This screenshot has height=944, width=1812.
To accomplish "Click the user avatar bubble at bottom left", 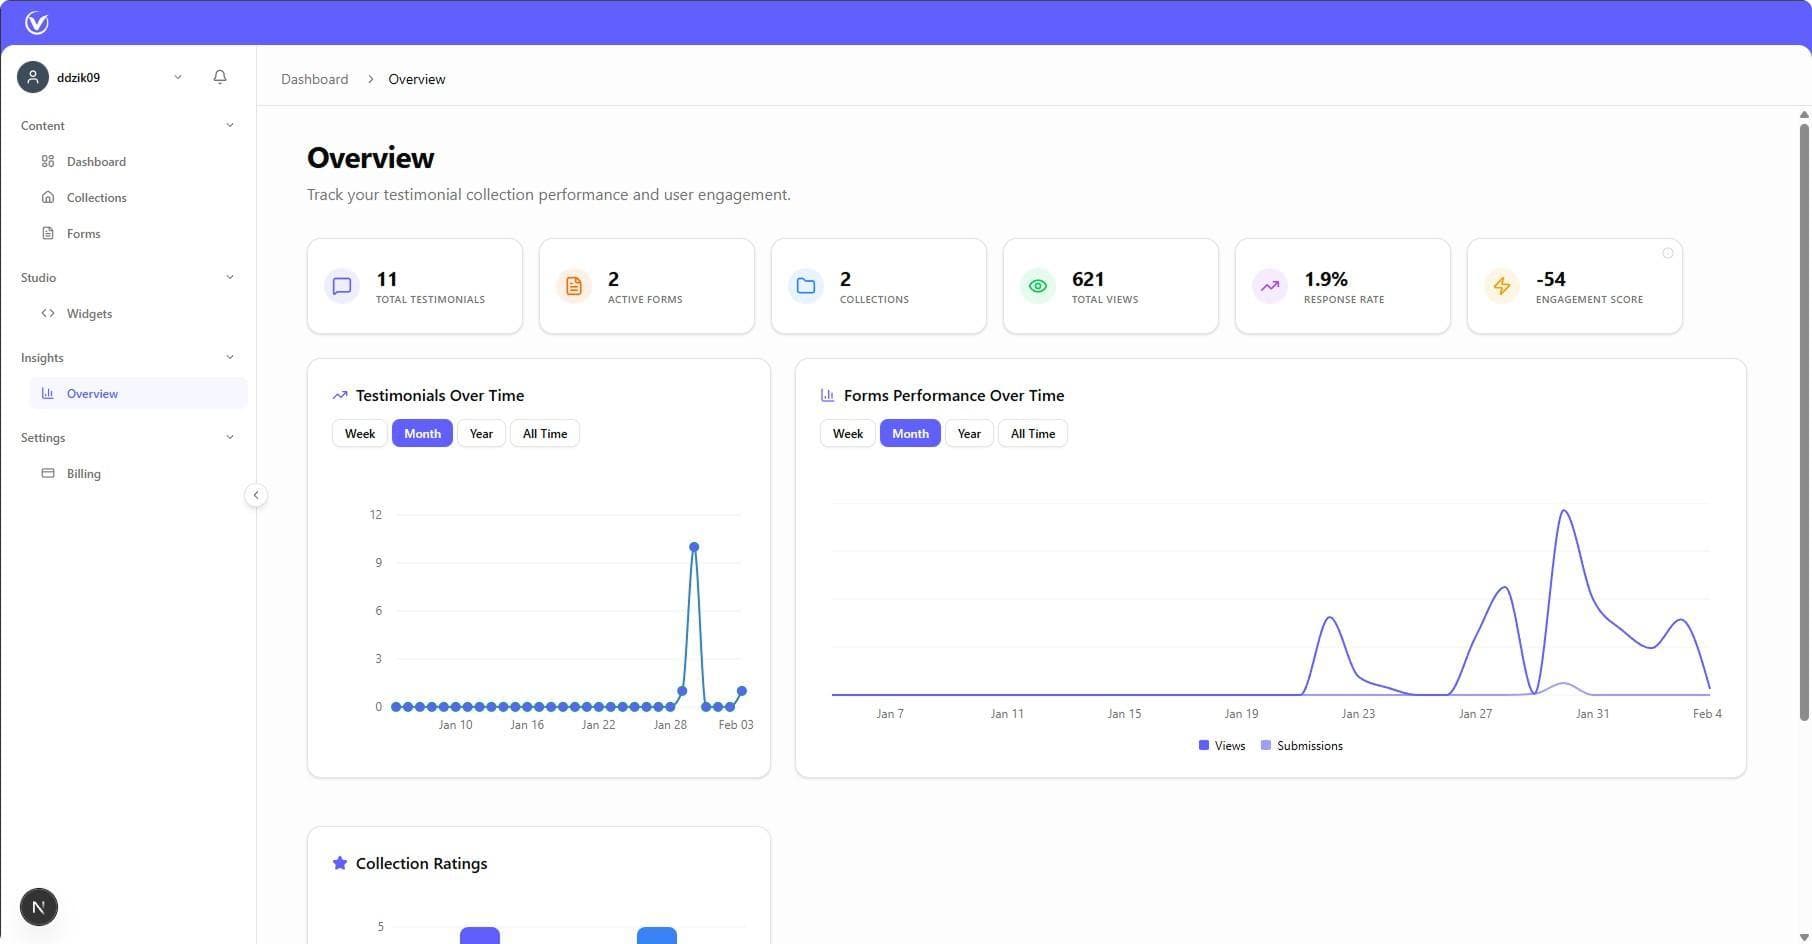I will [39, 907].
